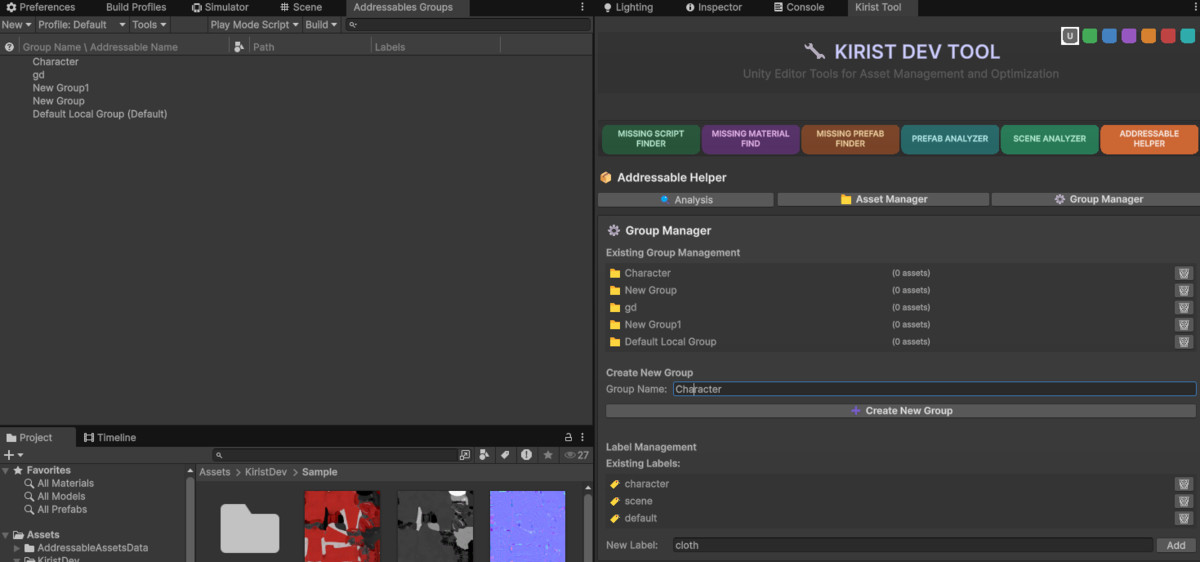
Task: Collapse the Assets tree folder
Action: click(6, 535)
